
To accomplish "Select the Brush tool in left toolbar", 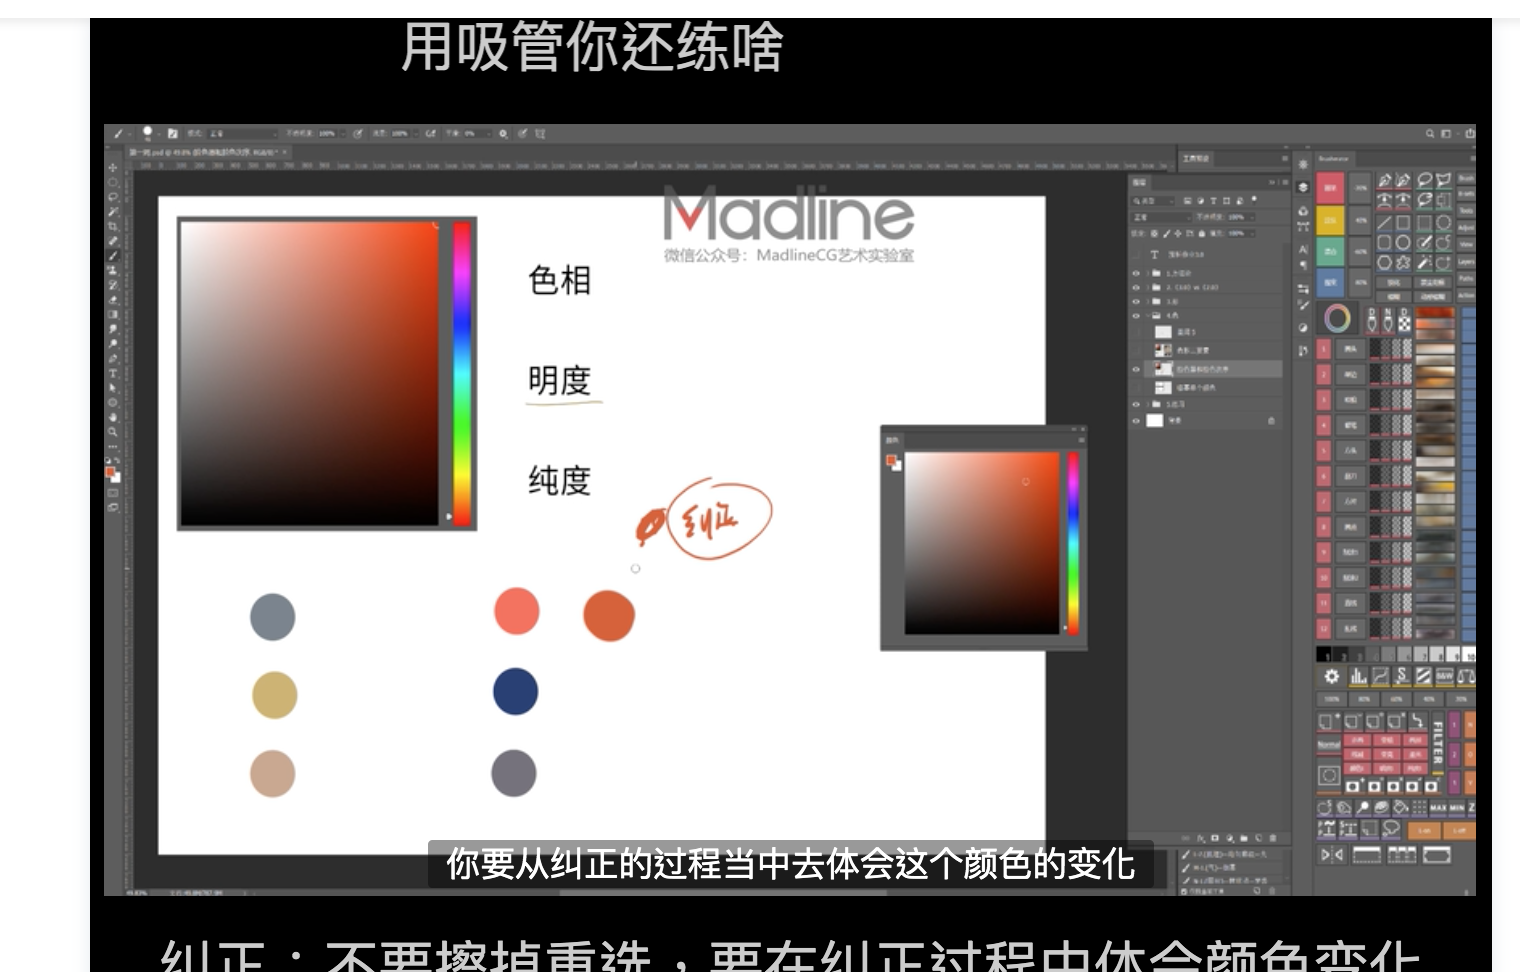I will pos(112,255).
